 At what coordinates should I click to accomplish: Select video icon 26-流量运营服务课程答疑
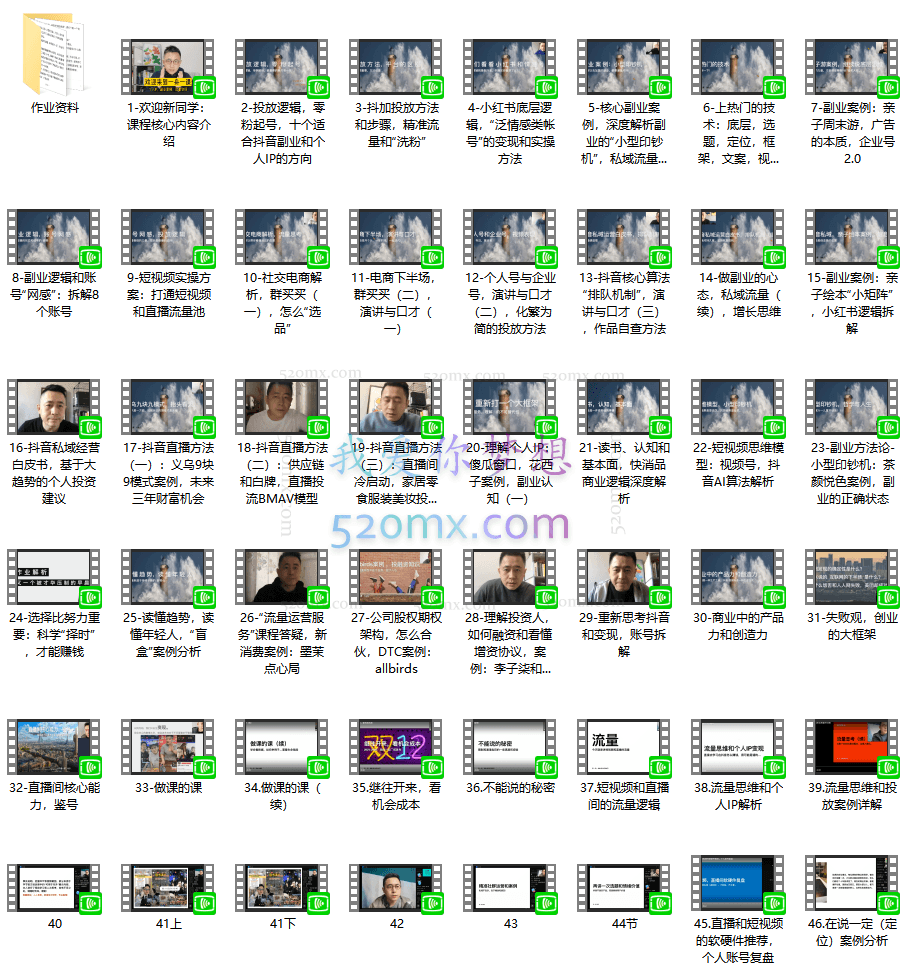click(x=282, y=577)
